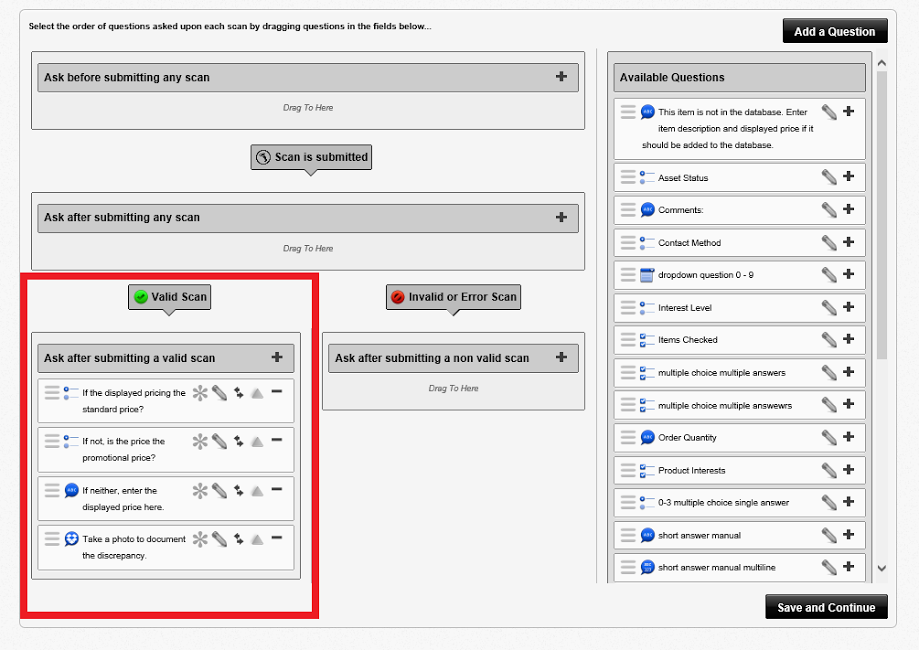This screenshot has width=919, height=650.
Task: Edit the Comments question
Action: coord(829,210)
